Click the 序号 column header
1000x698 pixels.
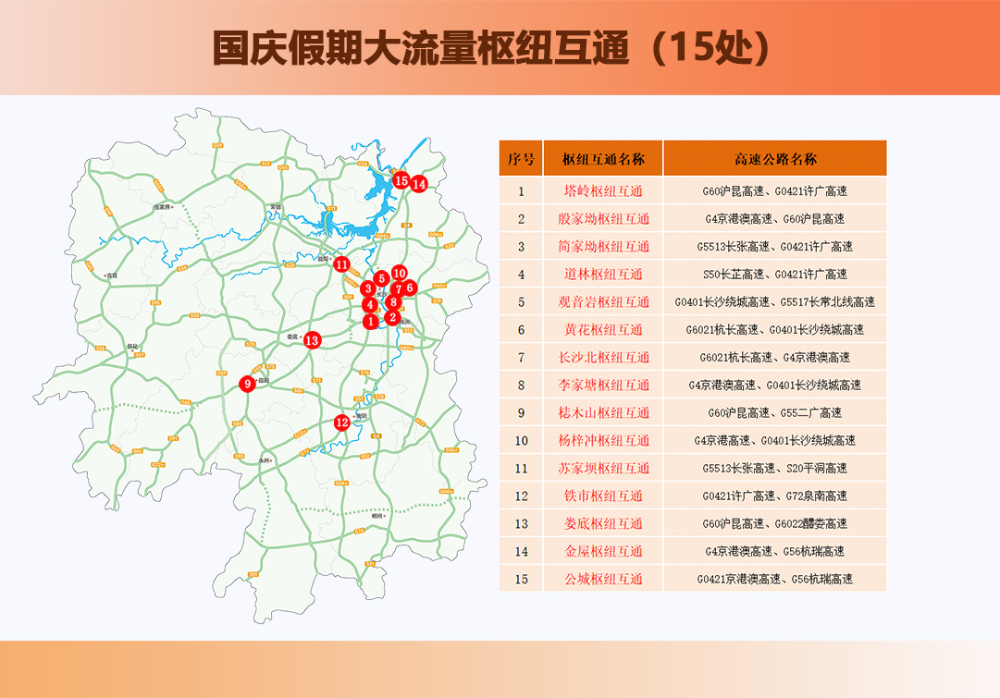click(520, 158)
